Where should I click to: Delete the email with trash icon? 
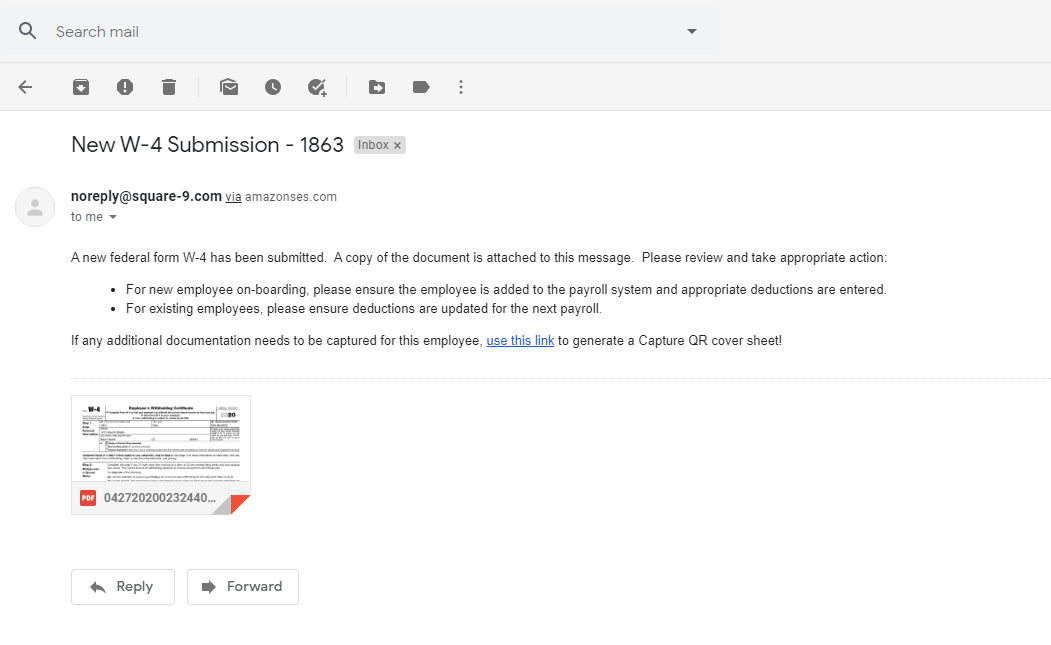point(169,87)
